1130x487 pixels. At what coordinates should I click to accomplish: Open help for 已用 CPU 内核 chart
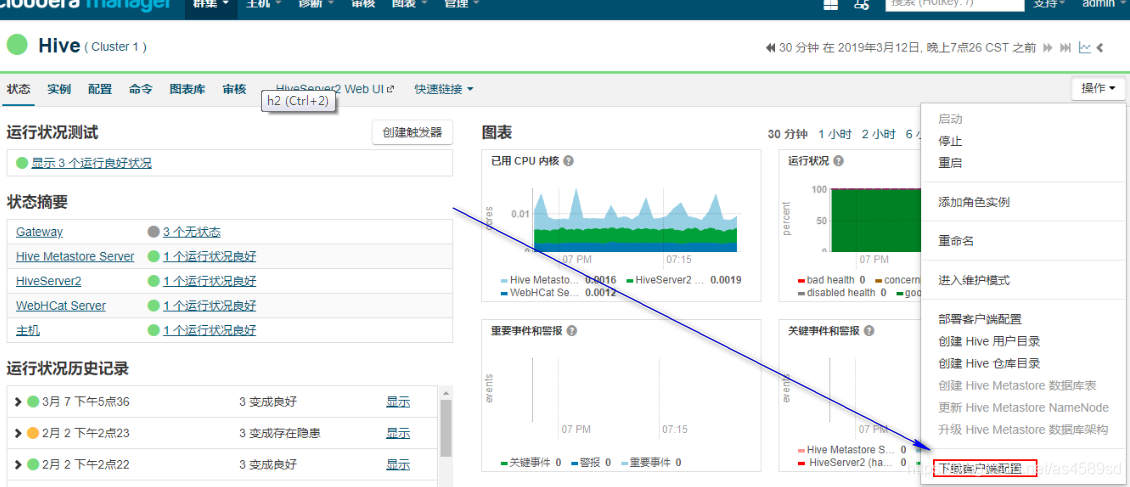(568, 161)
